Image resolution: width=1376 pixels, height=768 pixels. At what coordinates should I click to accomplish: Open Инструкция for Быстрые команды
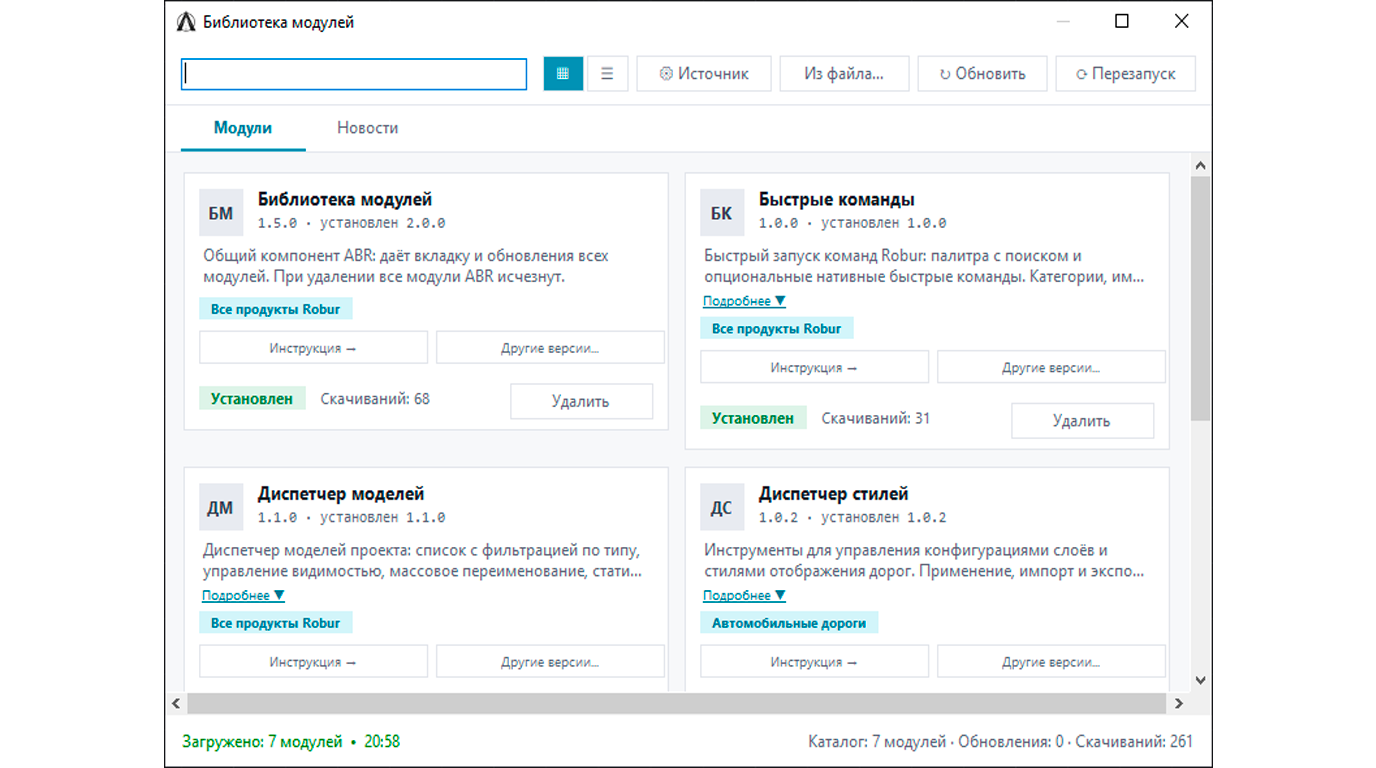814,367
